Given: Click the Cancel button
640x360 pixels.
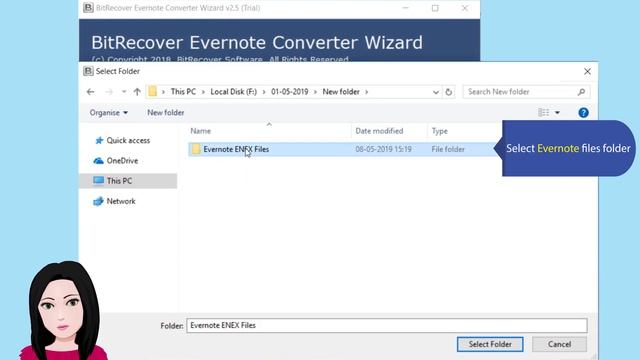Looking at the screenshot, I should (x=559, y=344).
